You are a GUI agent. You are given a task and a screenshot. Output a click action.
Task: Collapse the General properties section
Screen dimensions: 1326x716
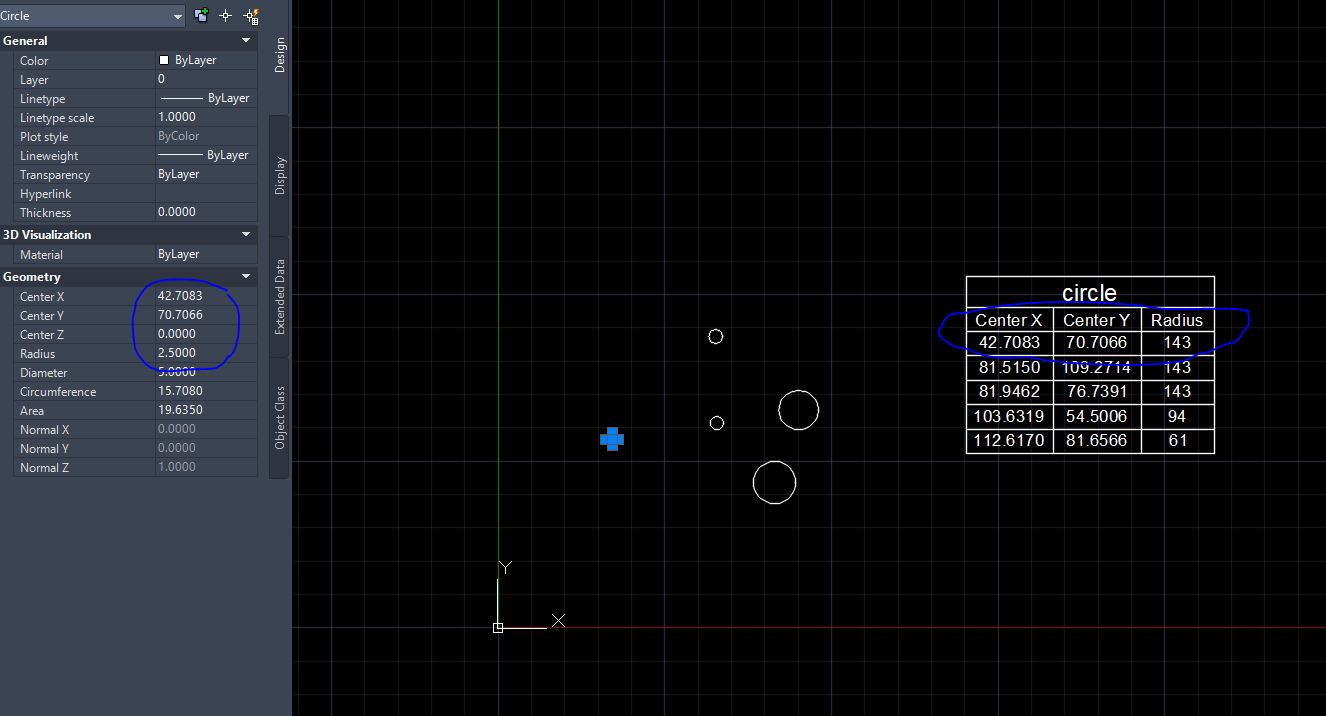point(246,41)
